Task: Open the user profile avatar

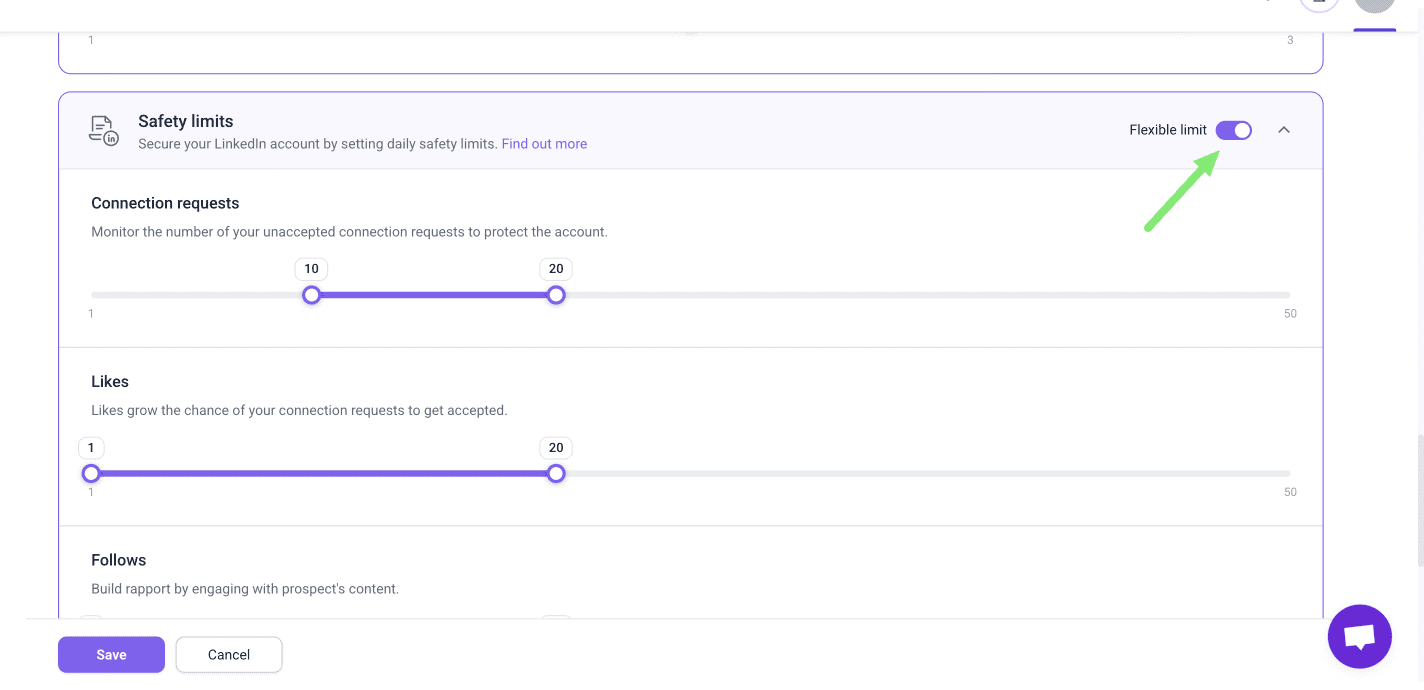Action: click(1374, 4)
